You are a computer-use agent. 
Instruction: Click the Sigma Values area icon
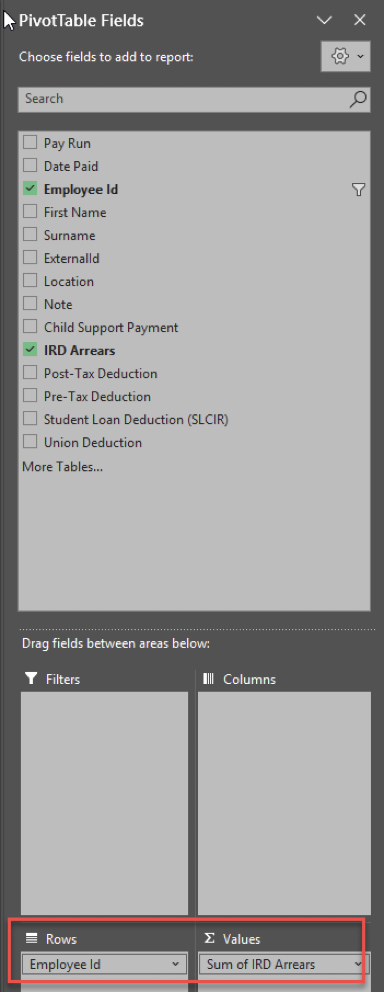pyautogui.click(x=209, y=939)
